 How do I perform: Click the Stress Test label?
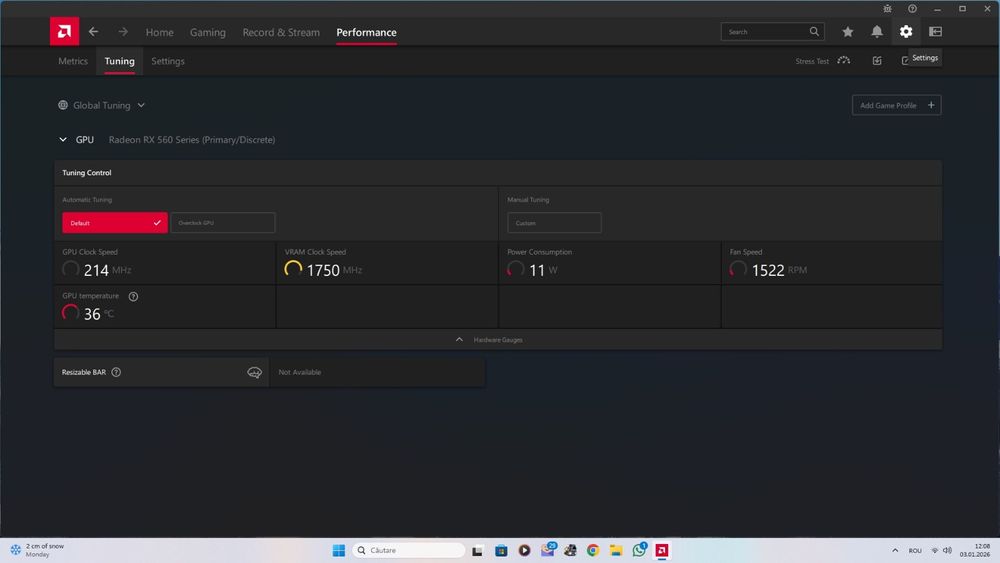pyautogui.click(x=812, y=61)
